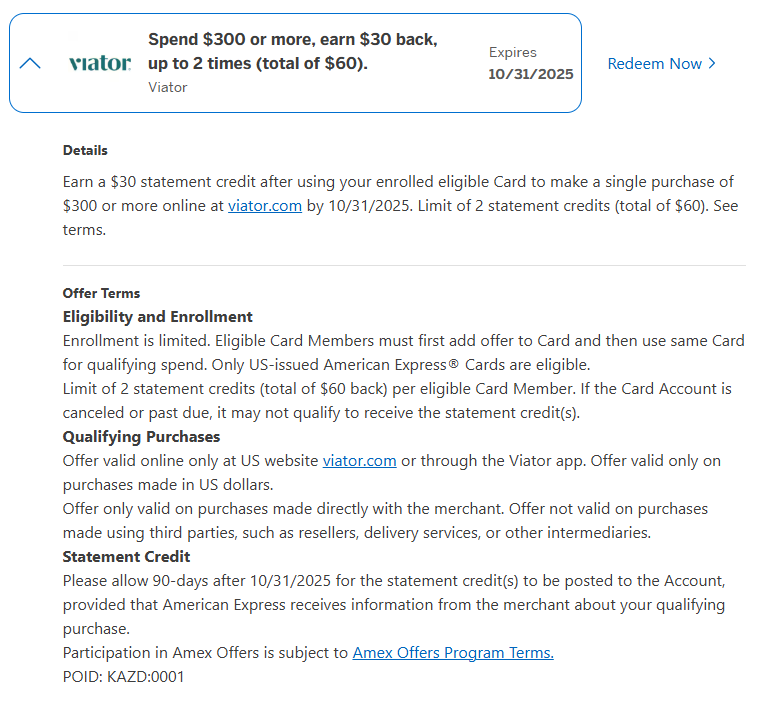This screenshot has height=709, width=759.
Task: Click the Offer Terms heading
Action: click(101, 293)
